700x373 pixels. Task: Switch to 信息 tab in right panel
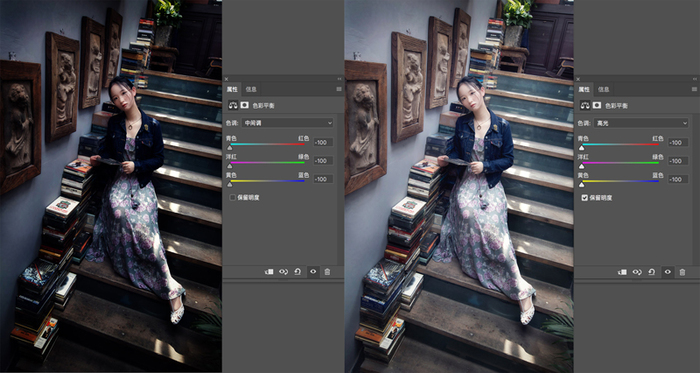coord(604,89)
